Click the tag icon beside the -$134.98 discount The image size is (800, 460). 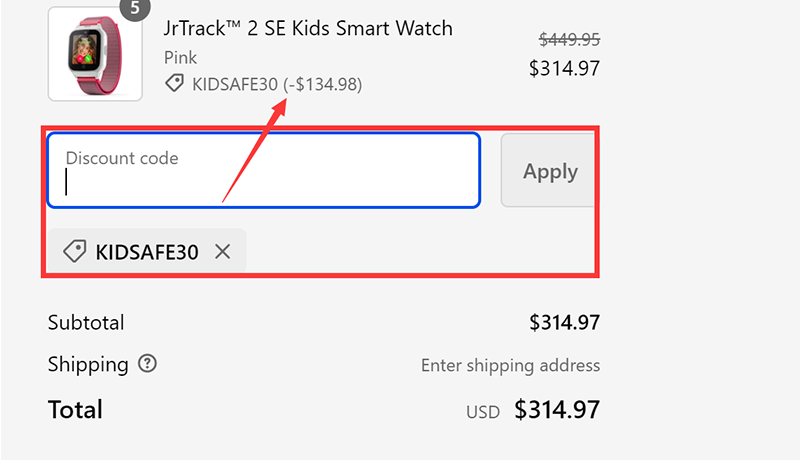174,84
